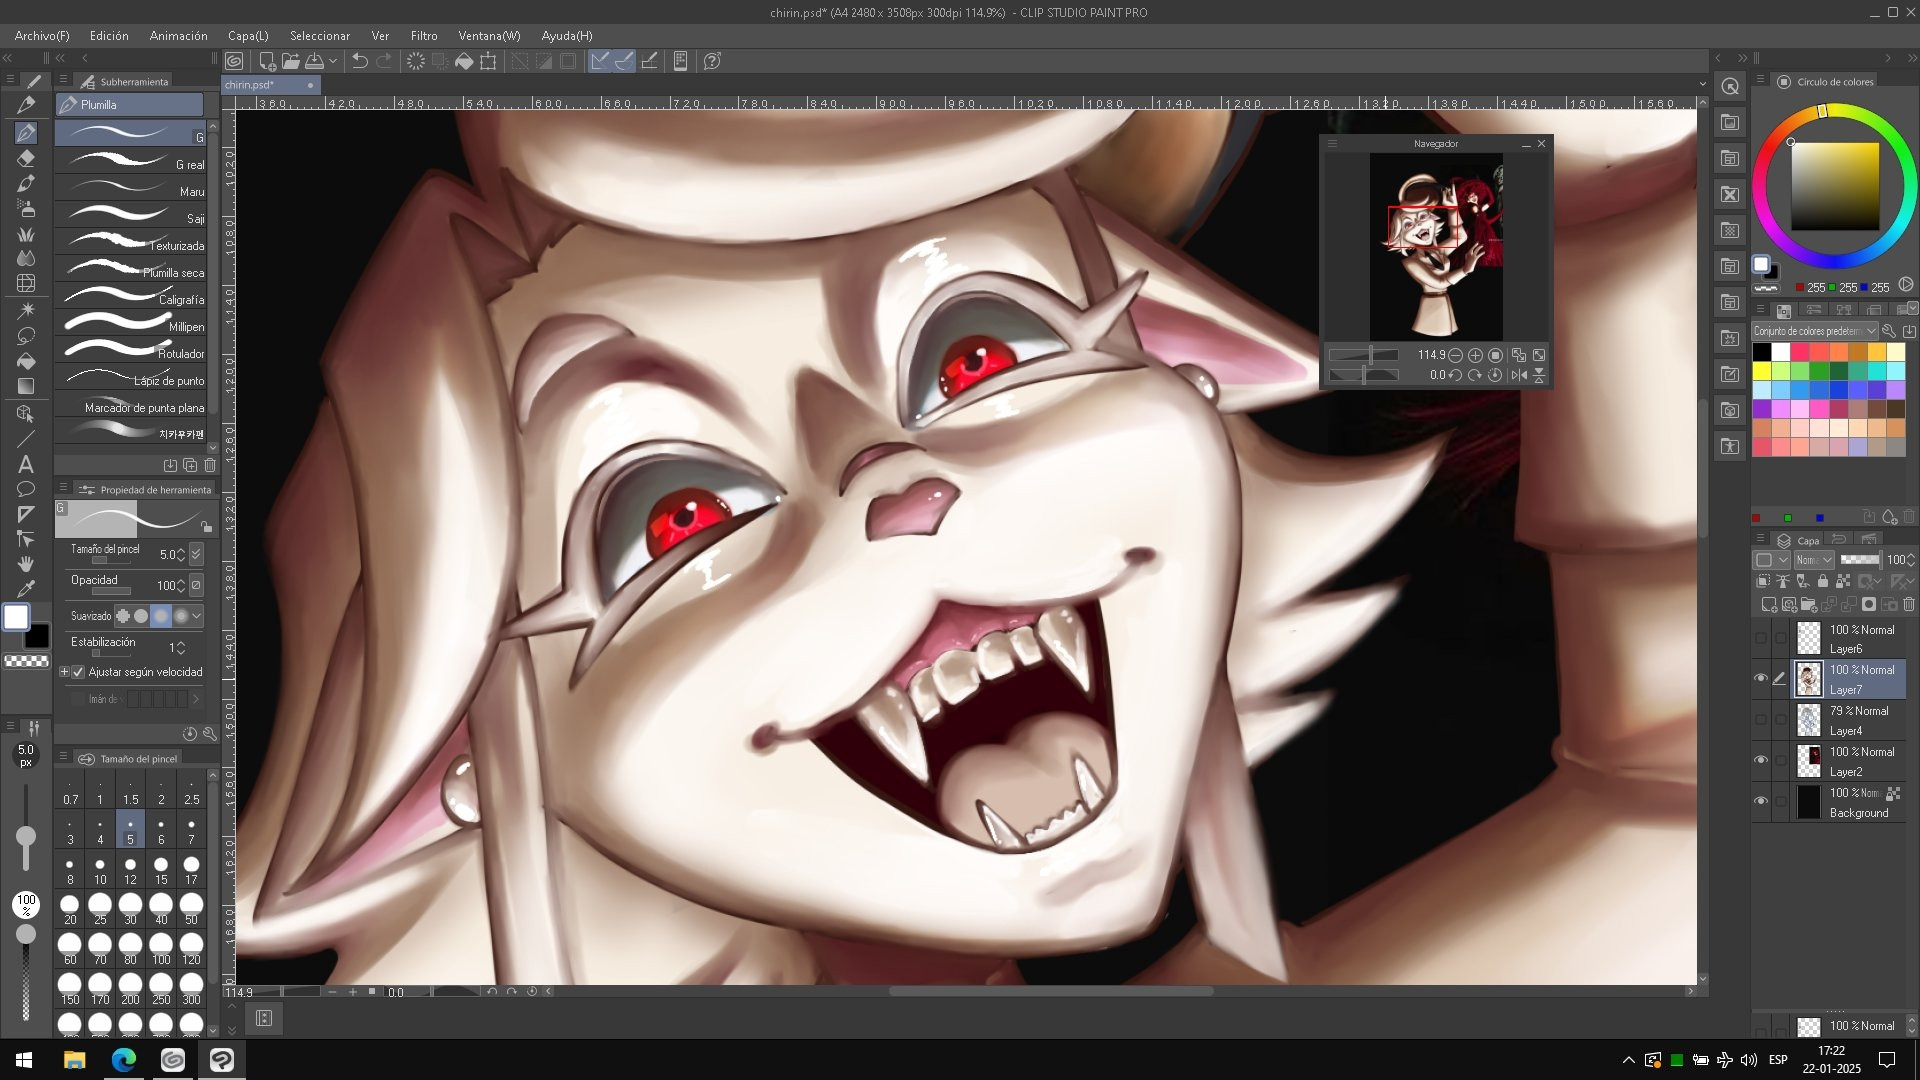Hide the Background layer
The height and width of the screenshot is (1080, 1920).
tap(1761, 801)
